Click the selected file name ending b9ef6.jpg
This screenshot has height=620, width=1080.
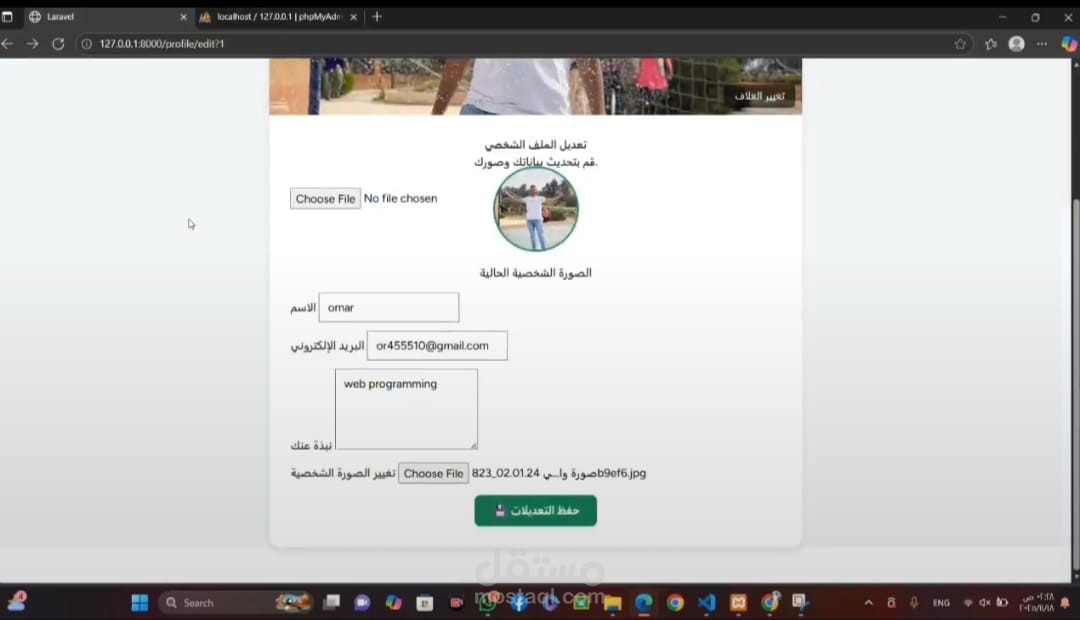tap(559, 473)
